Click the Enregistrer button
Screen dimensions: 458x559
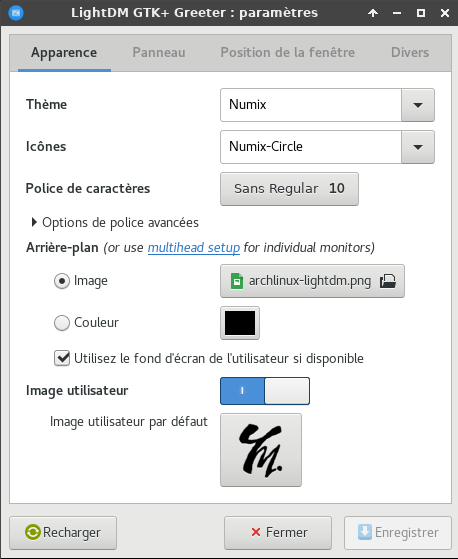(x=398, y=533)
